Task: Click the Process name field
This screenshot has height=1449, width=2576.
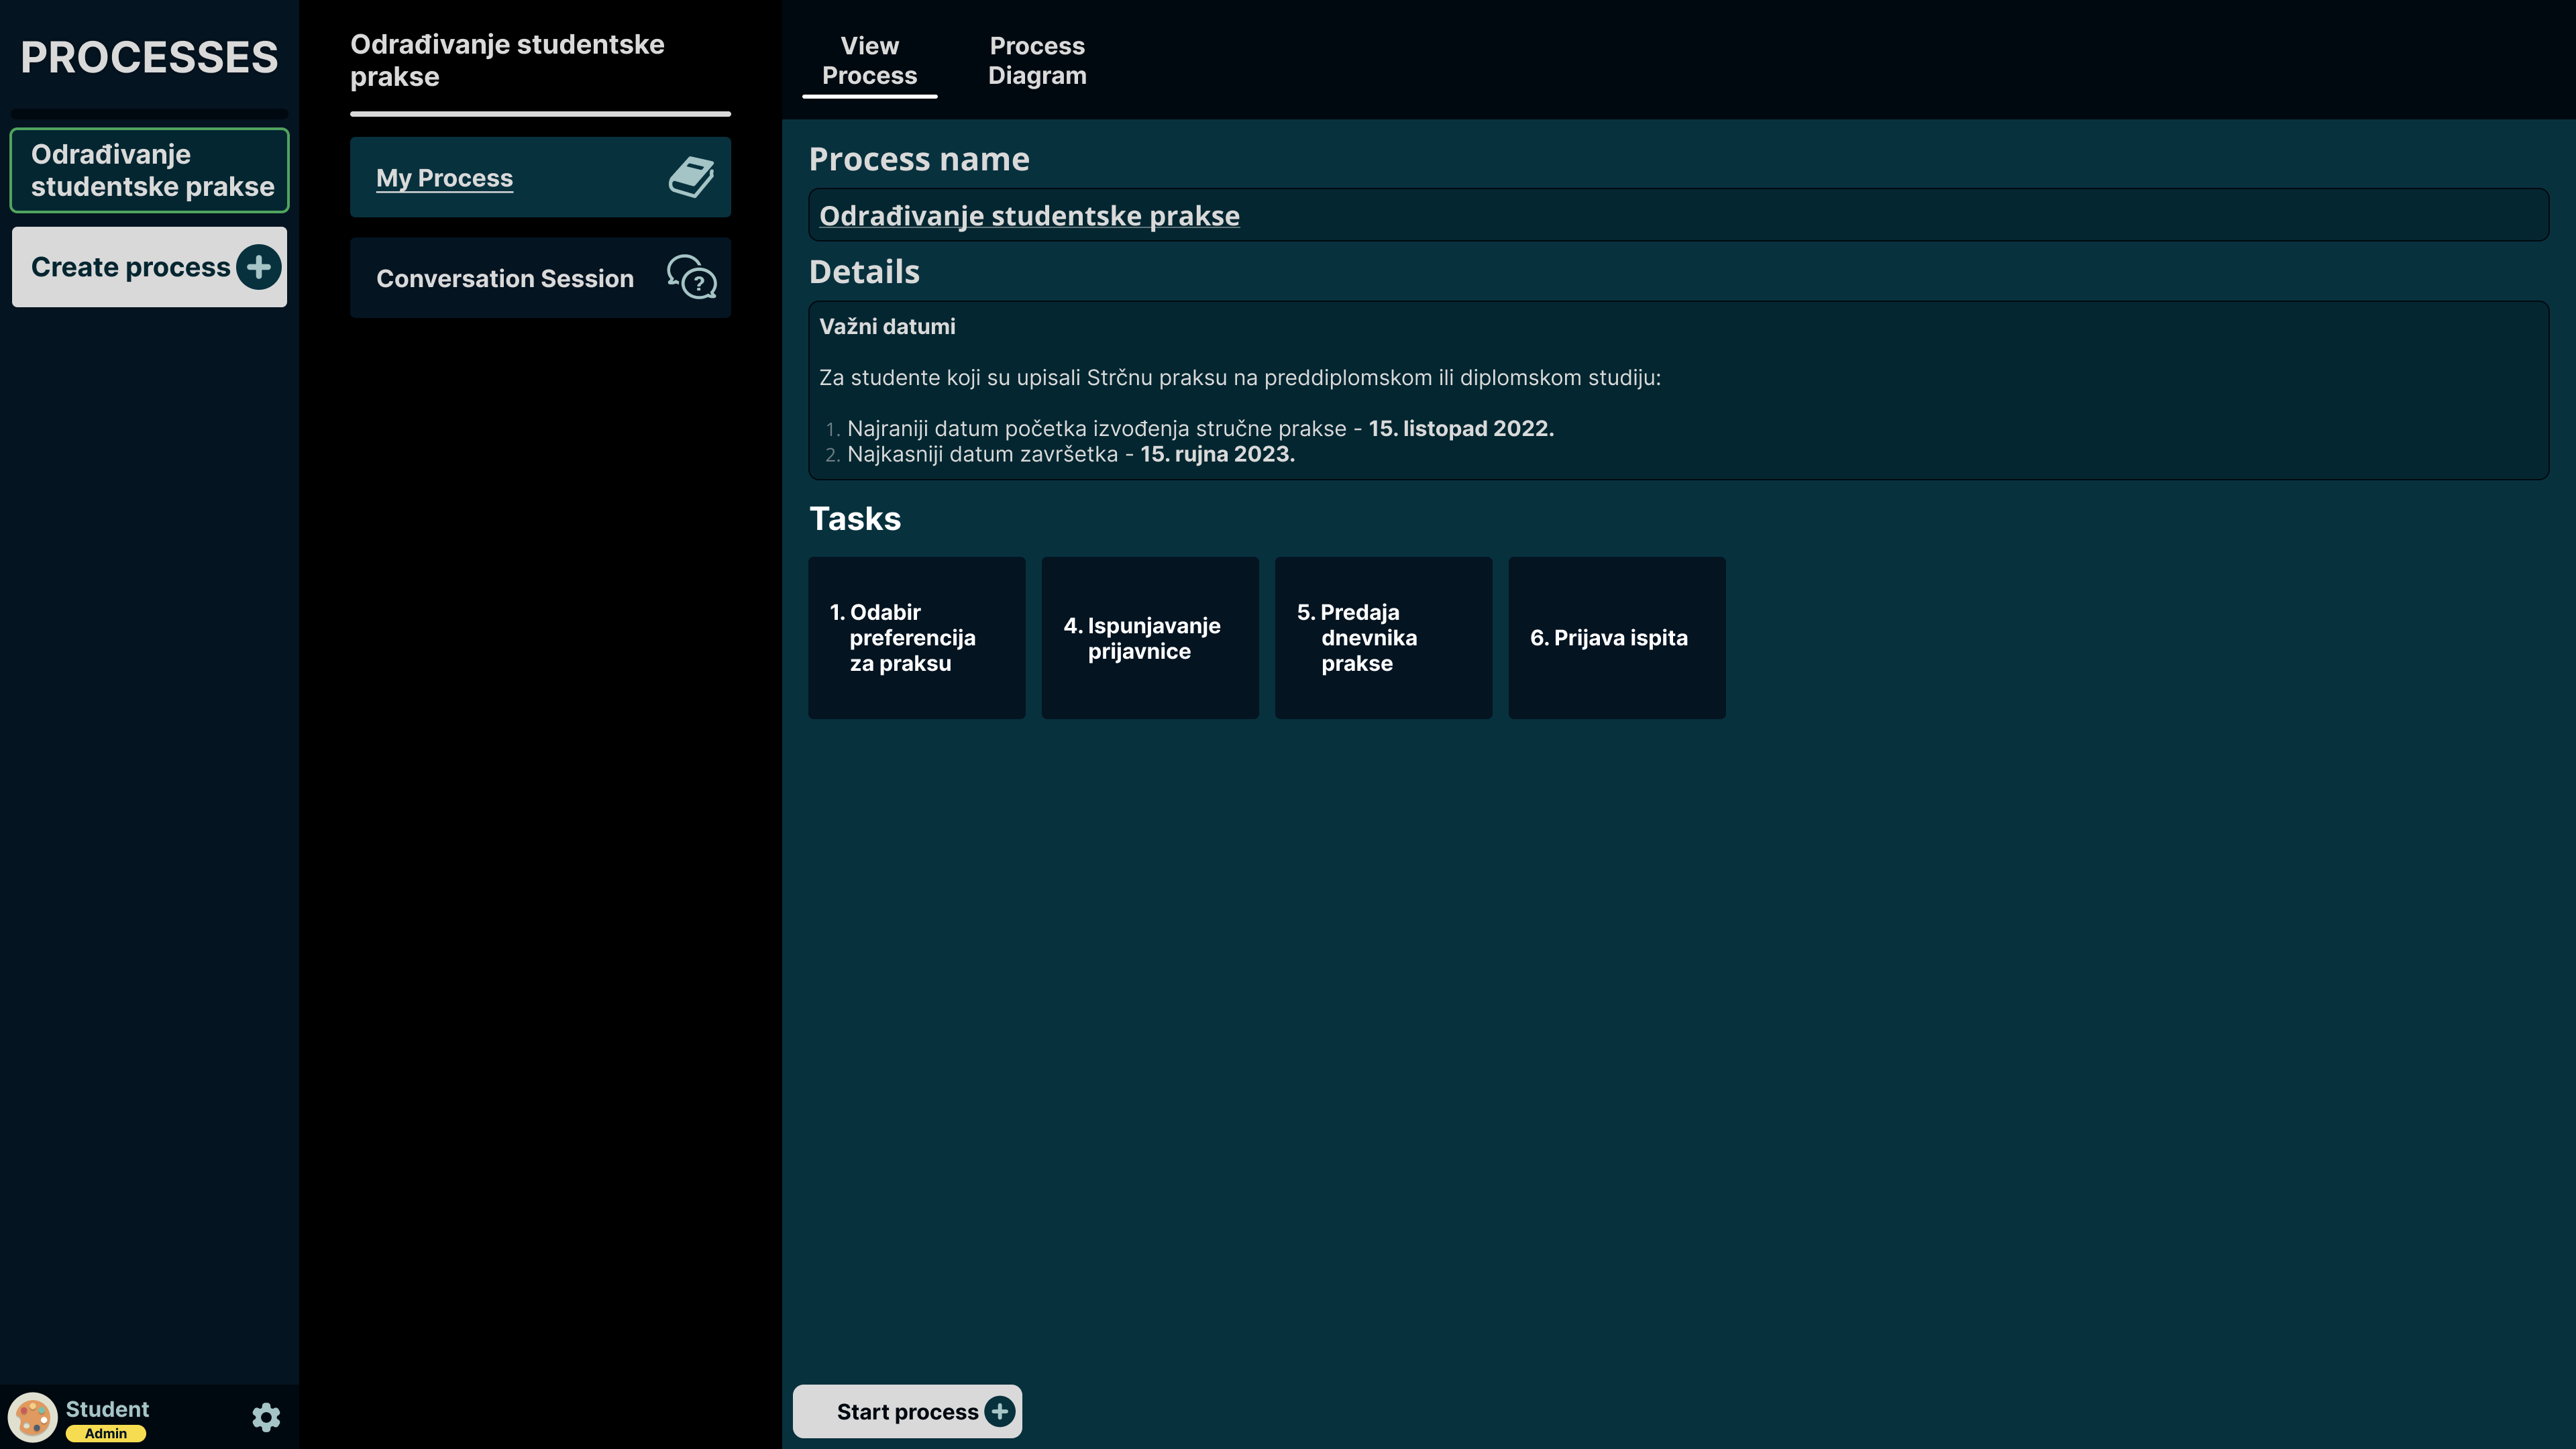Action: (x=1677, y=215)
